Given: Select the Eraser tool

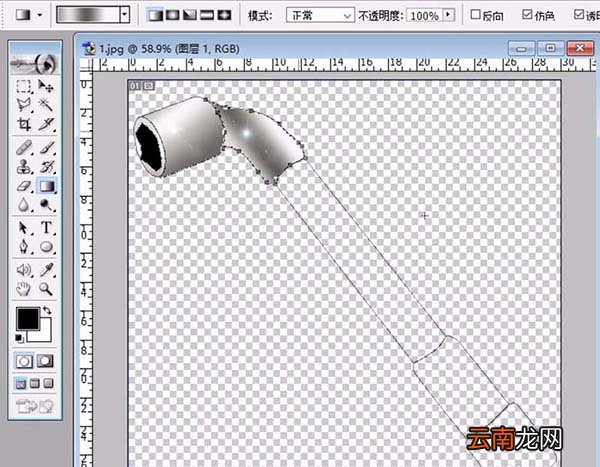Looking at the screenshot, I should (x=24, y=186).
